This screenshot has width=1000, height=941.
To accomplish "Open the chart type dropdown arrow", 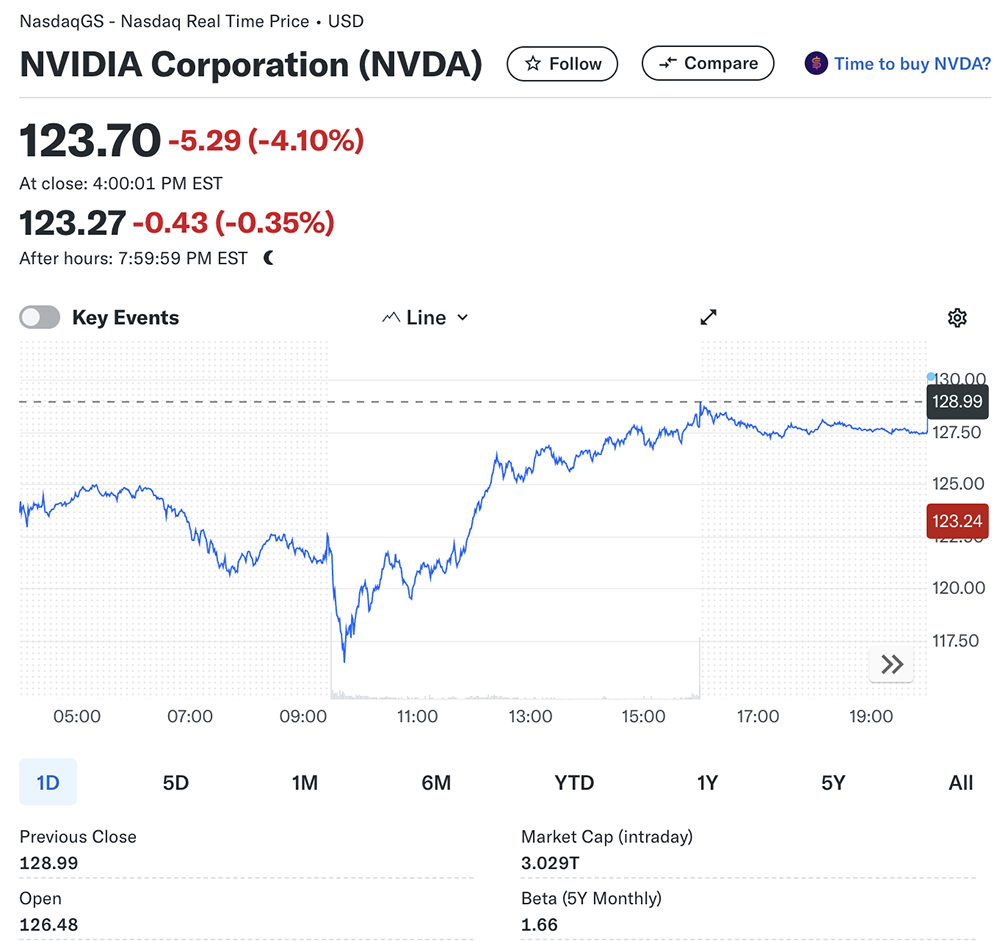I will [x=462, y=318].
